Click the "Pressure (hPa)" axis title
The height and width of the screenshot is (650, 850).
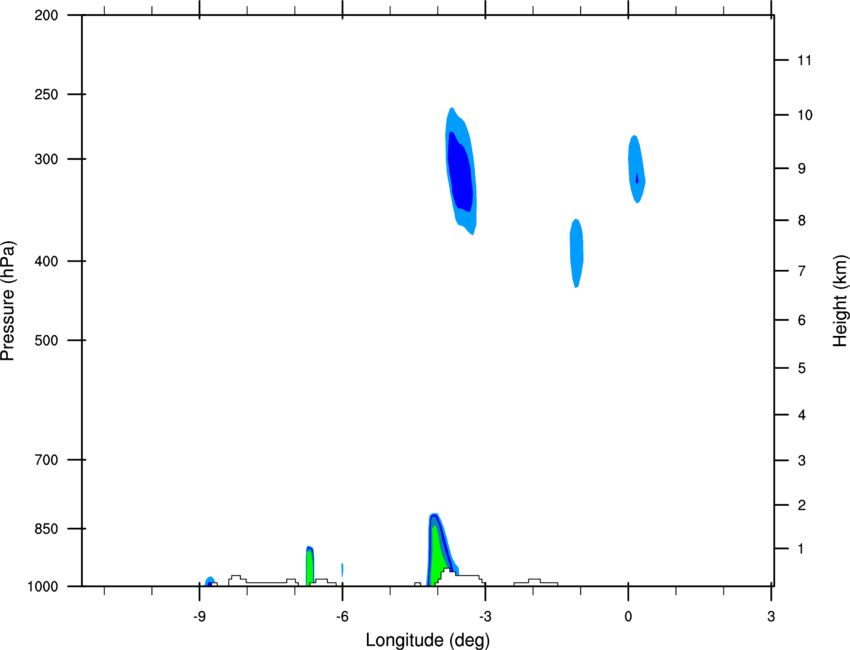point(8,301)
